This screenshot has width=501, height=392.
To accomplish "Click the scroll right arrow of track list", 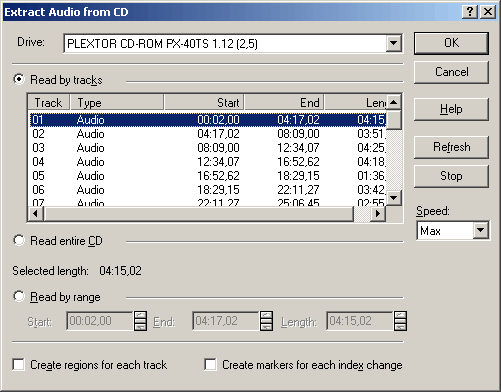I will [x=378, y=213].
